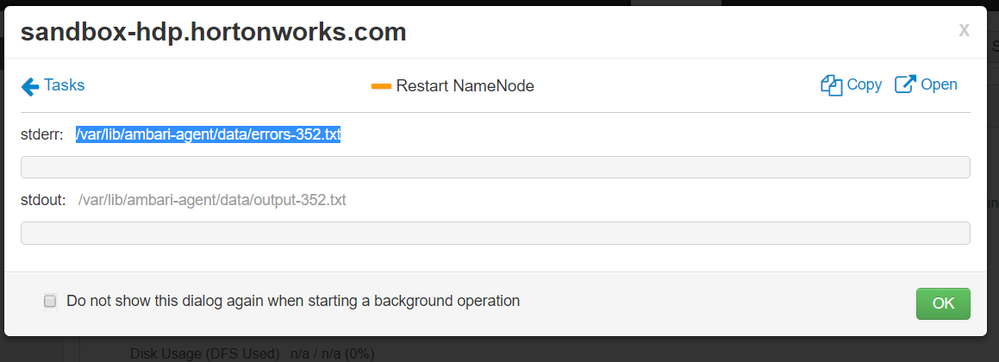Viewport: 999px width, 362px height.
Task: Select the Open text link
Action: 939,85
